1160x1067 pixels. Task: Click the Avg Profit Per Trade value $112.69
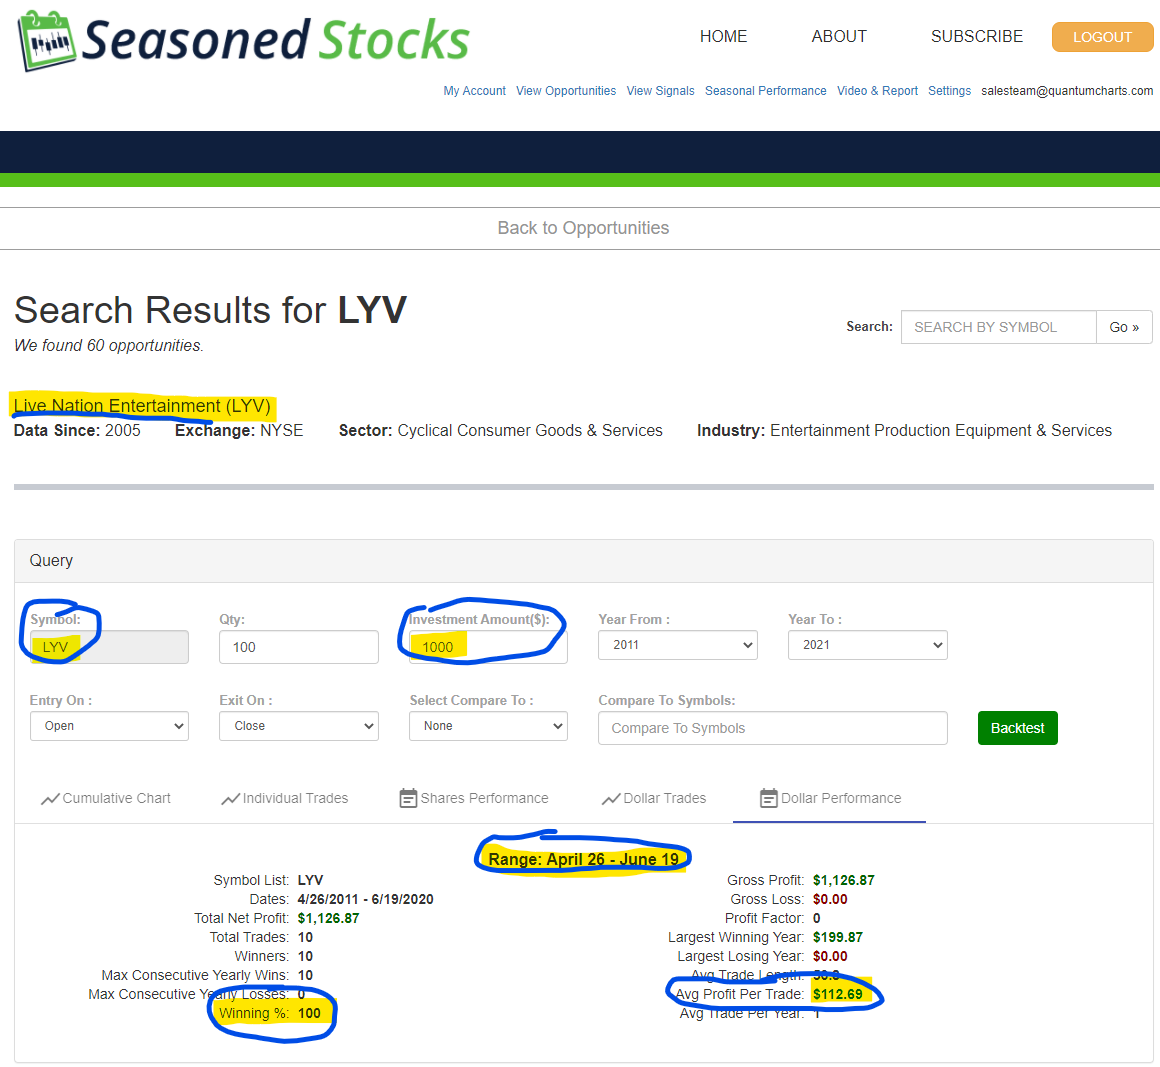837,994
